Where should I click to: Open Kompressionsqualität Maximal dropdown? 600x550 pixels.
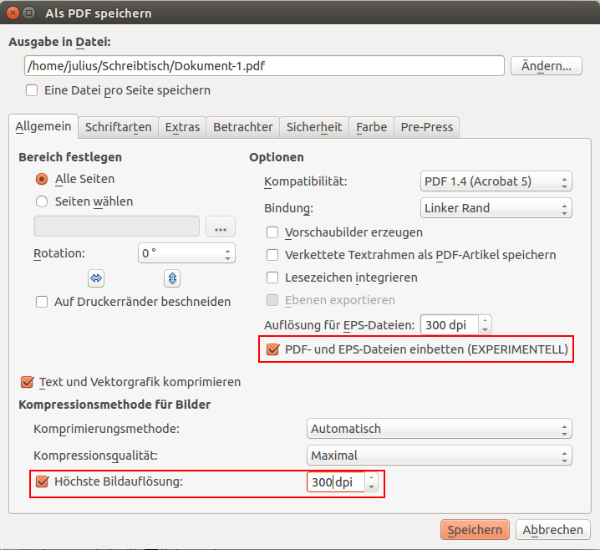click(x=439, y=455)
